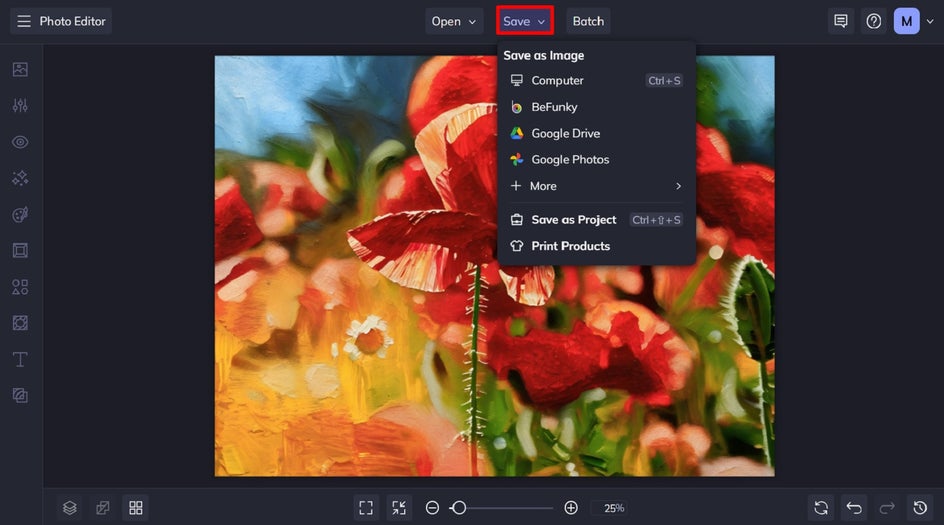Save image to BeFunky

[596, 107]
